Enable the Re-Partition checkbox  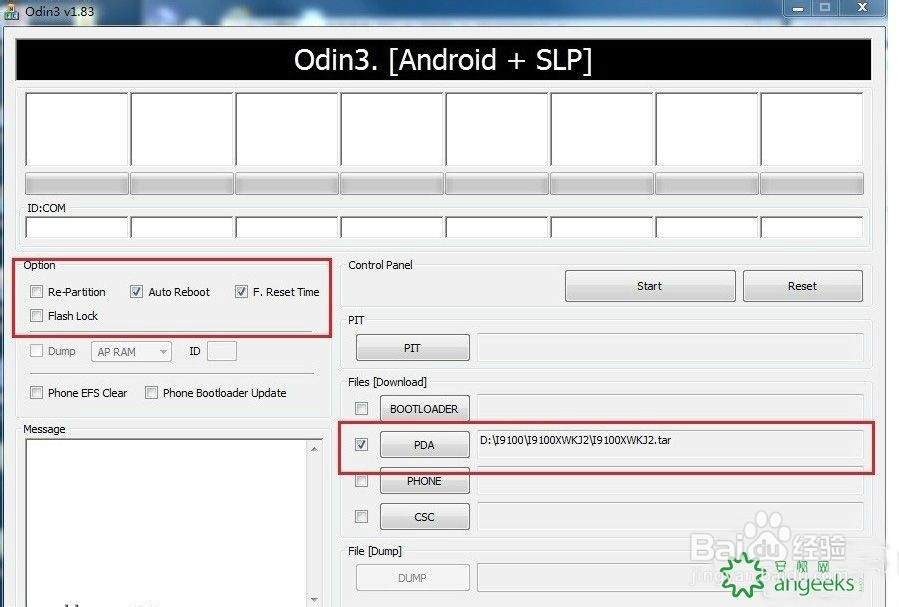point(37,292)
